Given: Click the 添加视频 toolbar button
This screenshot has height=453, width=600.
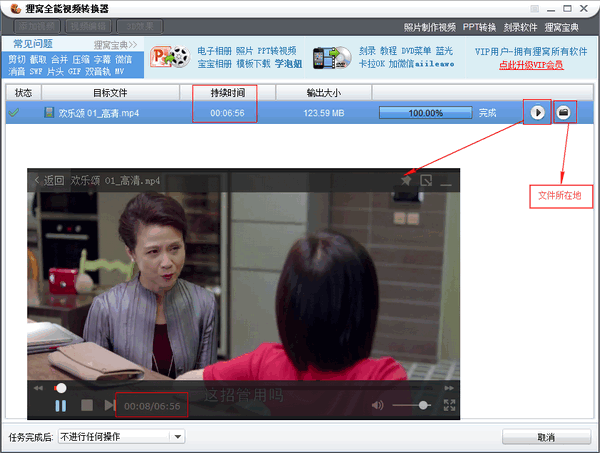Looking at the screenshot, I should [37, 26].
